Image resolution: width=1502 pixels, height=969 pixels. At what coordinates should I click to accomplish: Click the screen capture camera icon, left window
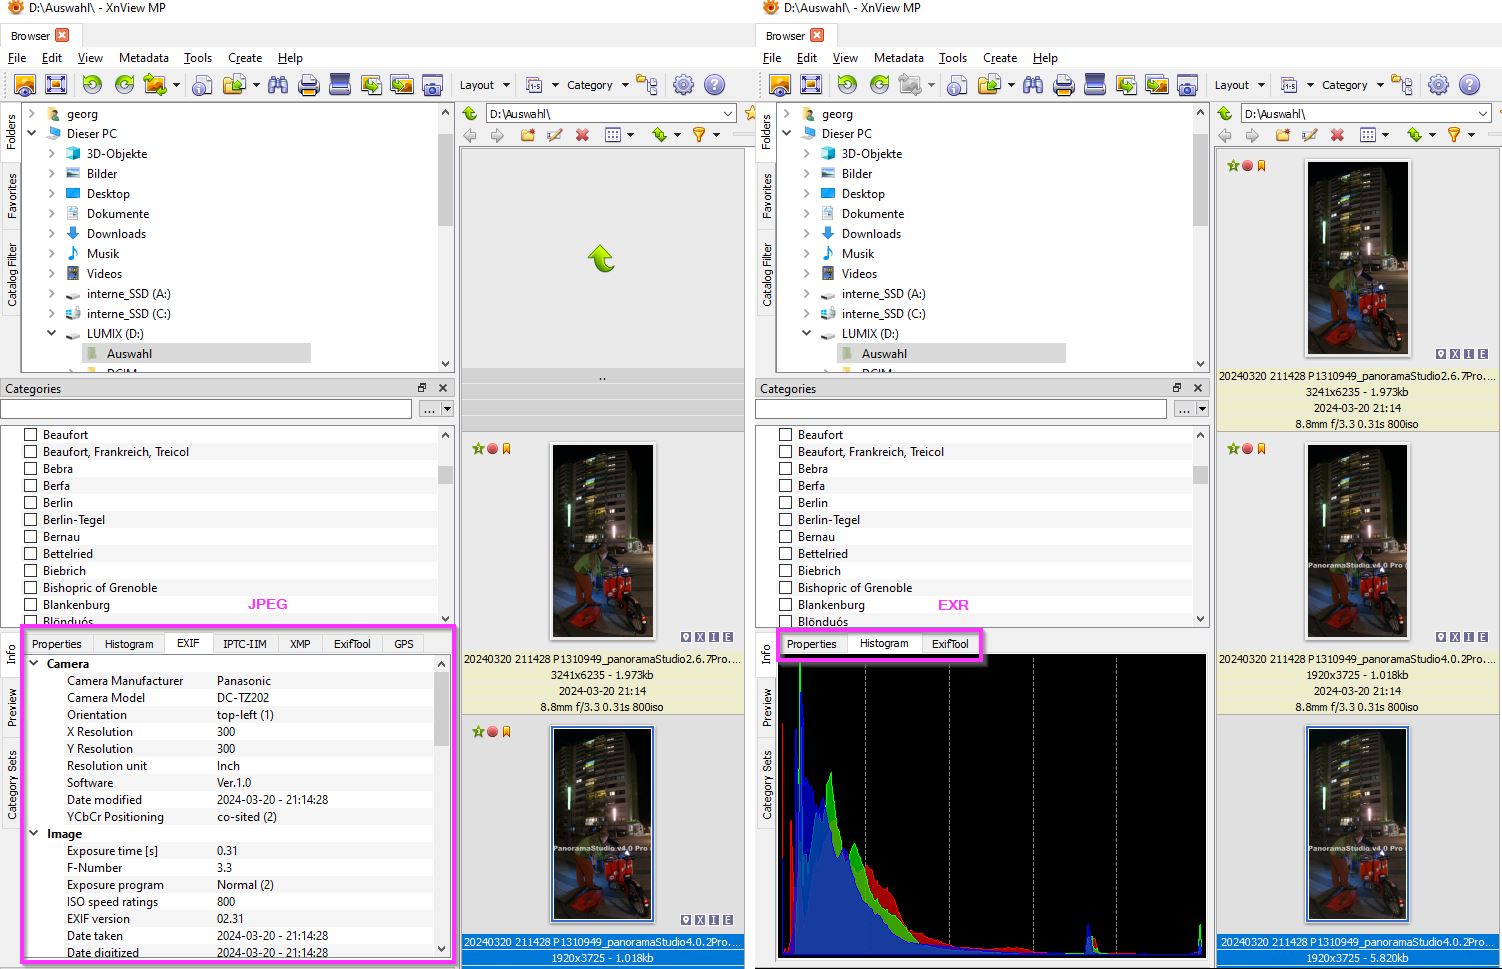(x=432, y=85)
